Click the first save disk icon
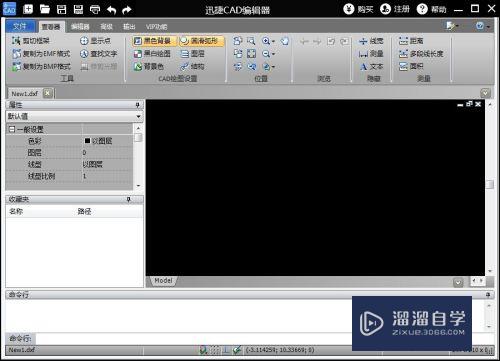500x361 pixels. click(62, 9)
